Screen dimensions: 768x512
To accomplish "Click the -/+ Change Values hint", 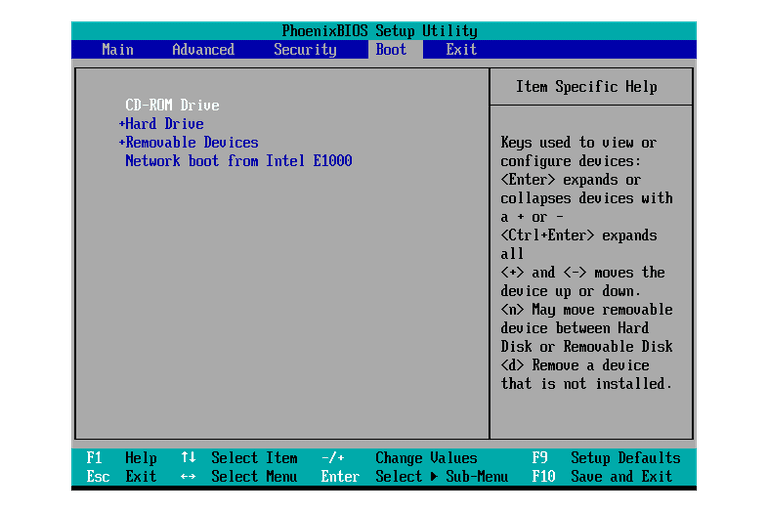I will pyautogui.click(x=399, y=458).
